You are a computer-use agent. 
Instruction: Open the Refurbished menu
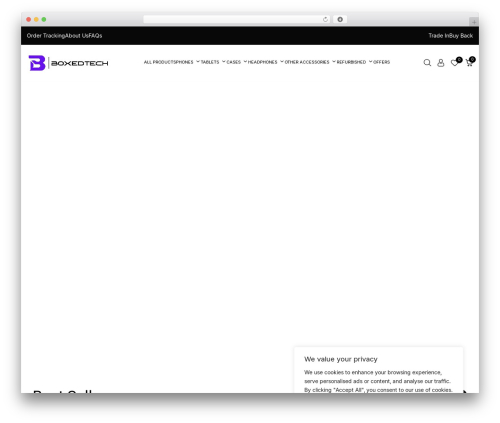(354, 62)
